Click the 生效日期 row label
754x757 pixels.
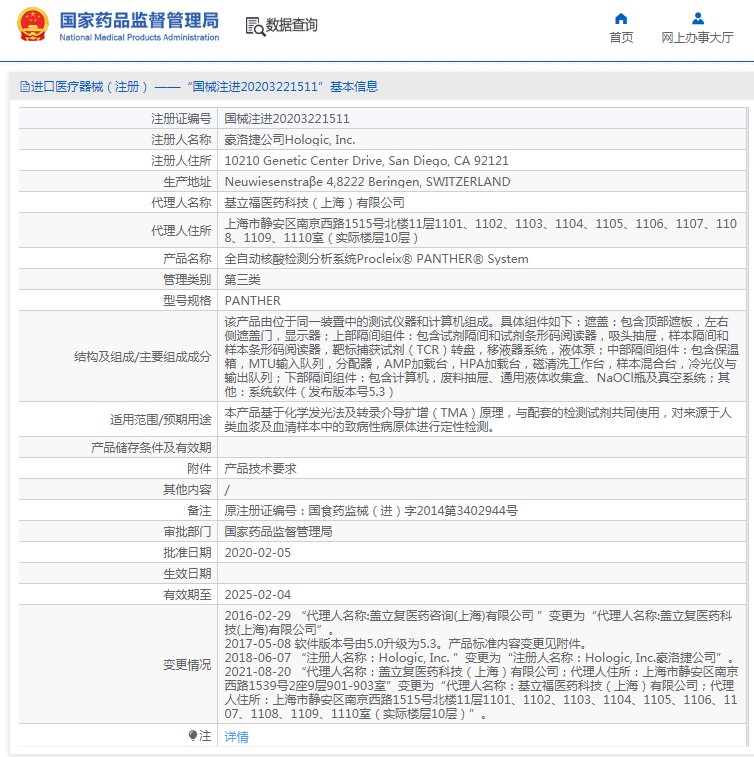(x=187, y=574)
